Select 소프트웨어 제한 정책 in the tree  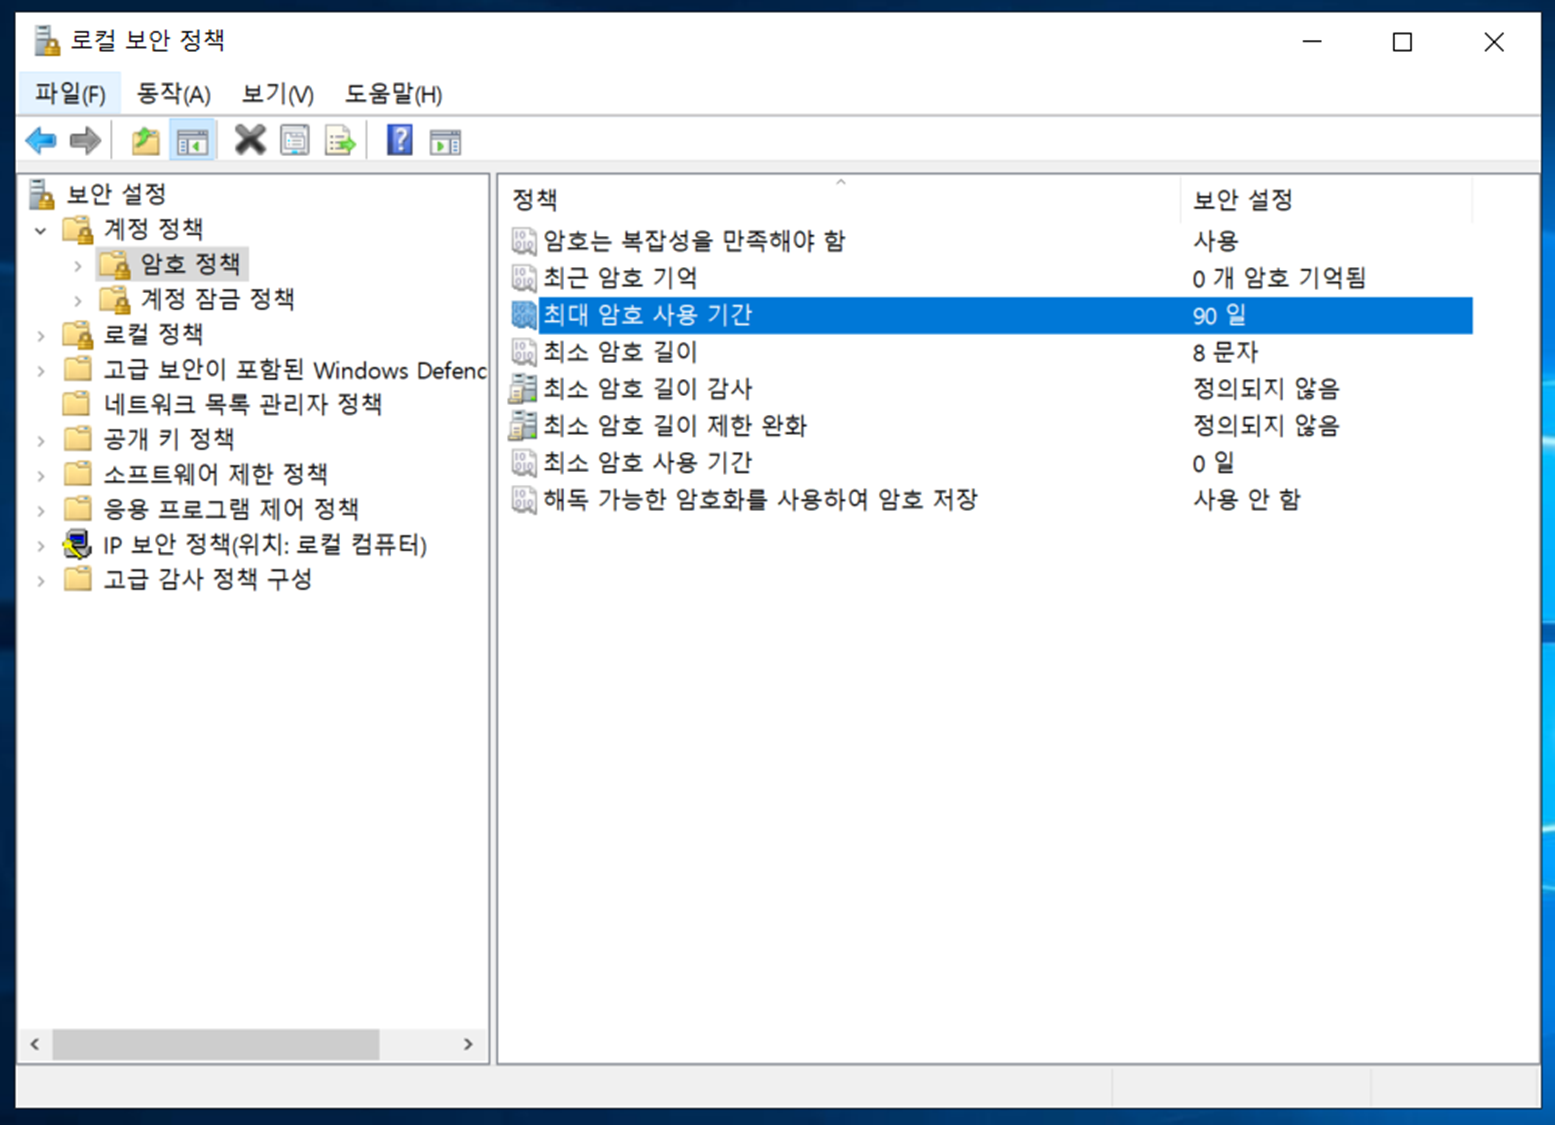[x=216, y=474]
